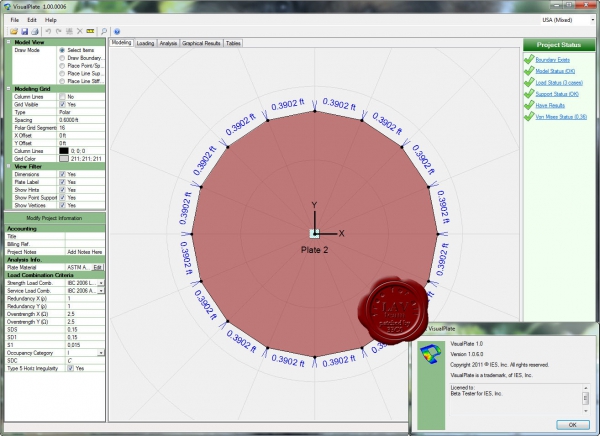Click the checkmark icon beside Support Status
Image resolution: width=600 pixels, height=436 pixels.
point(529,94)
